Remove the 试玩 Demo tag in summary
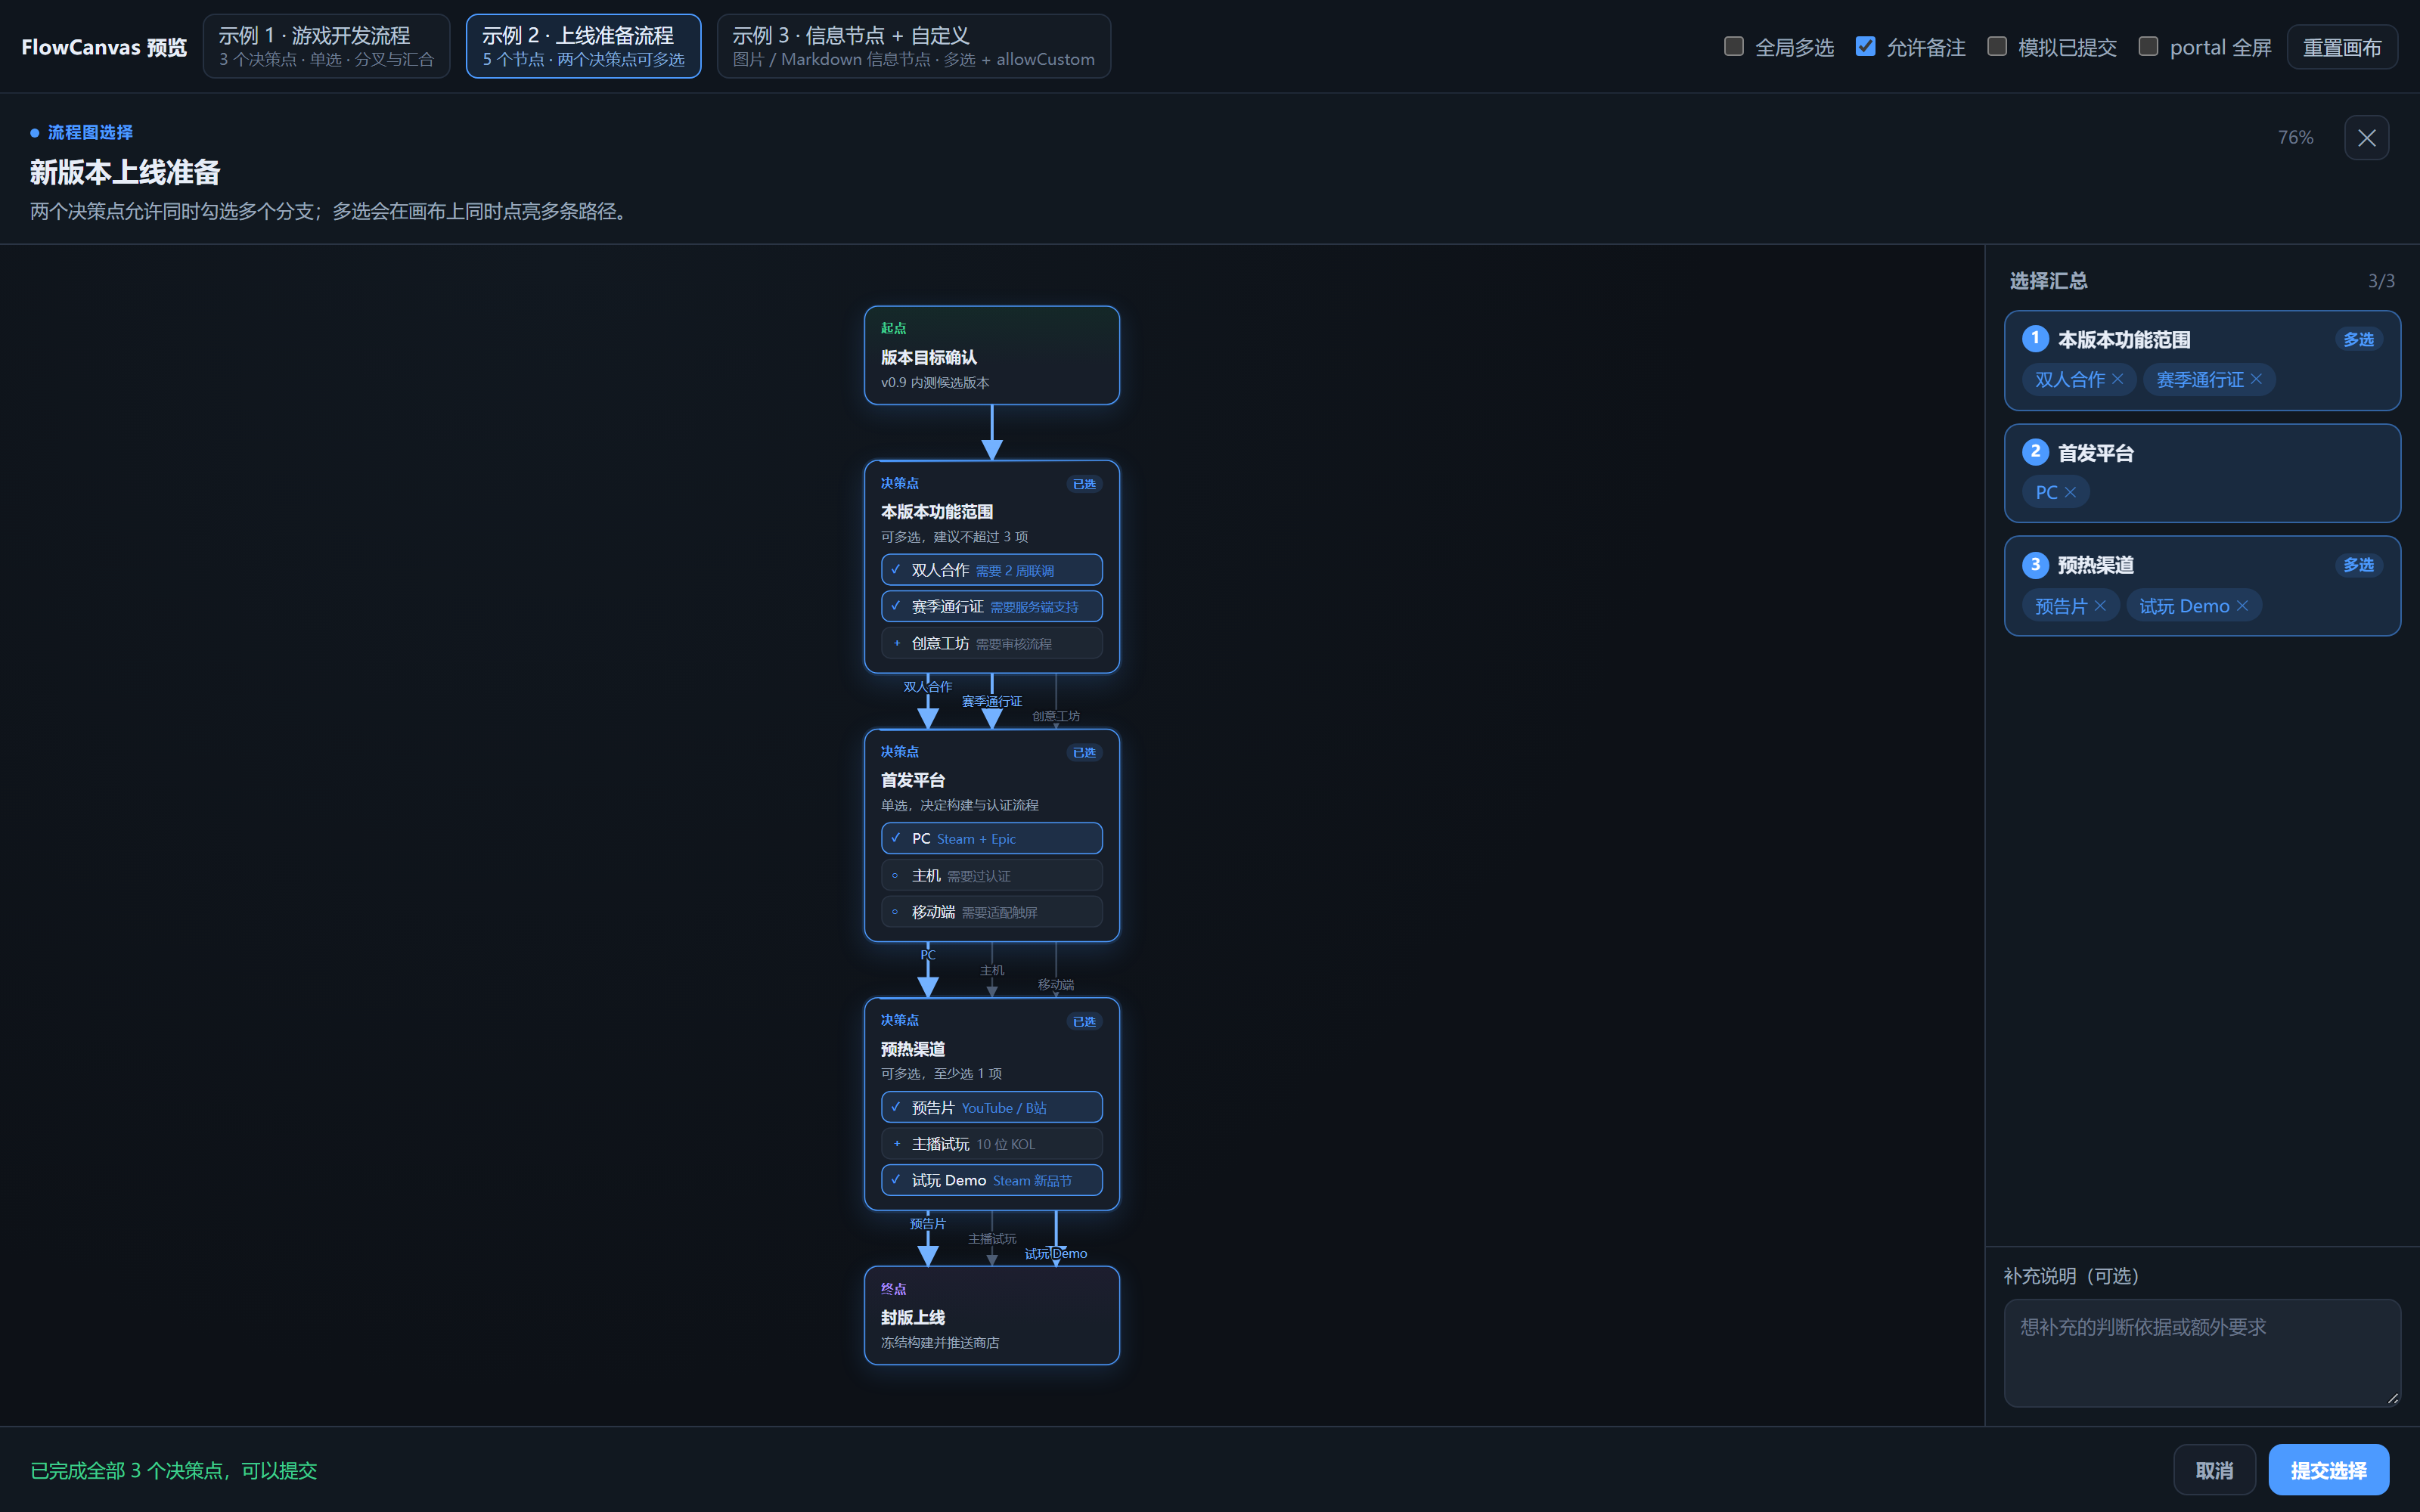Screen dimensions: 2420x1512 click(2242, 606)
